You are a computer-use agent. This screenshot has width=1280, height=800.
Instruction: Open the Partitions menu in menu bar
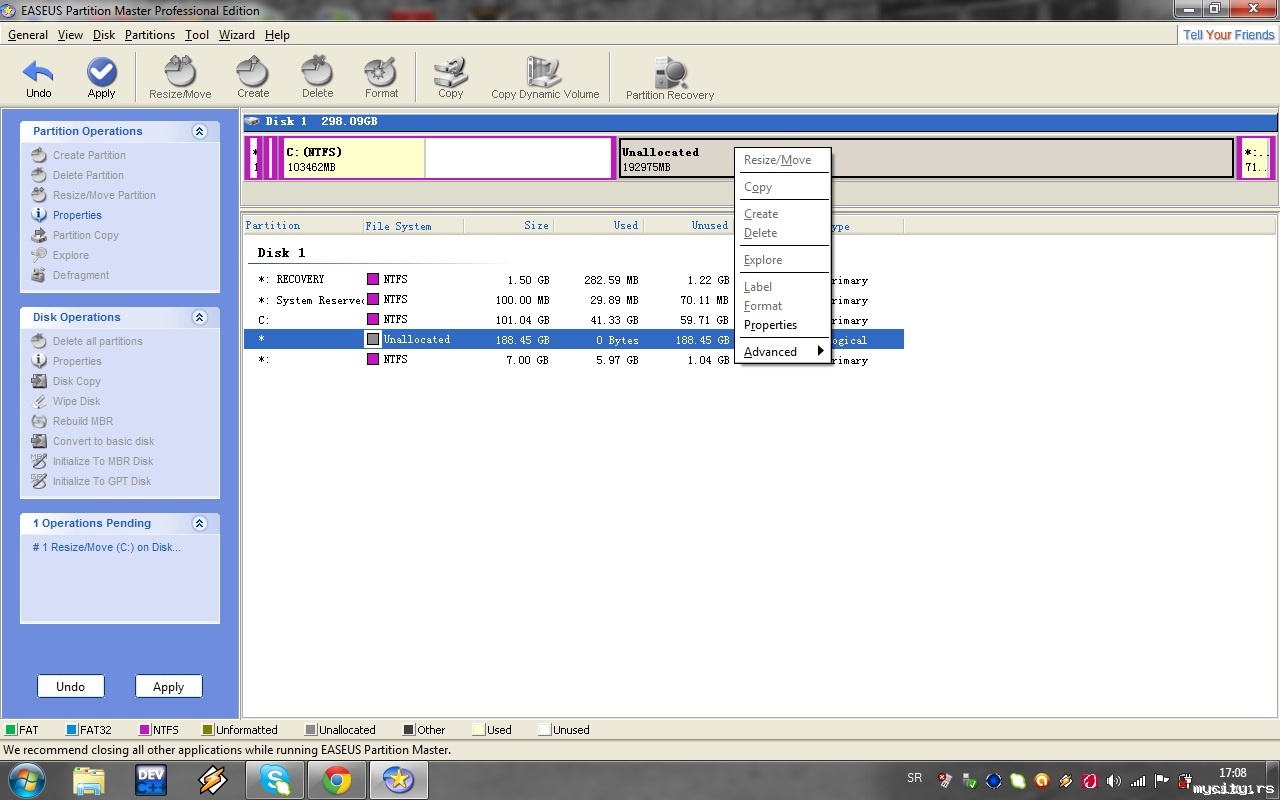pos(150,35)
